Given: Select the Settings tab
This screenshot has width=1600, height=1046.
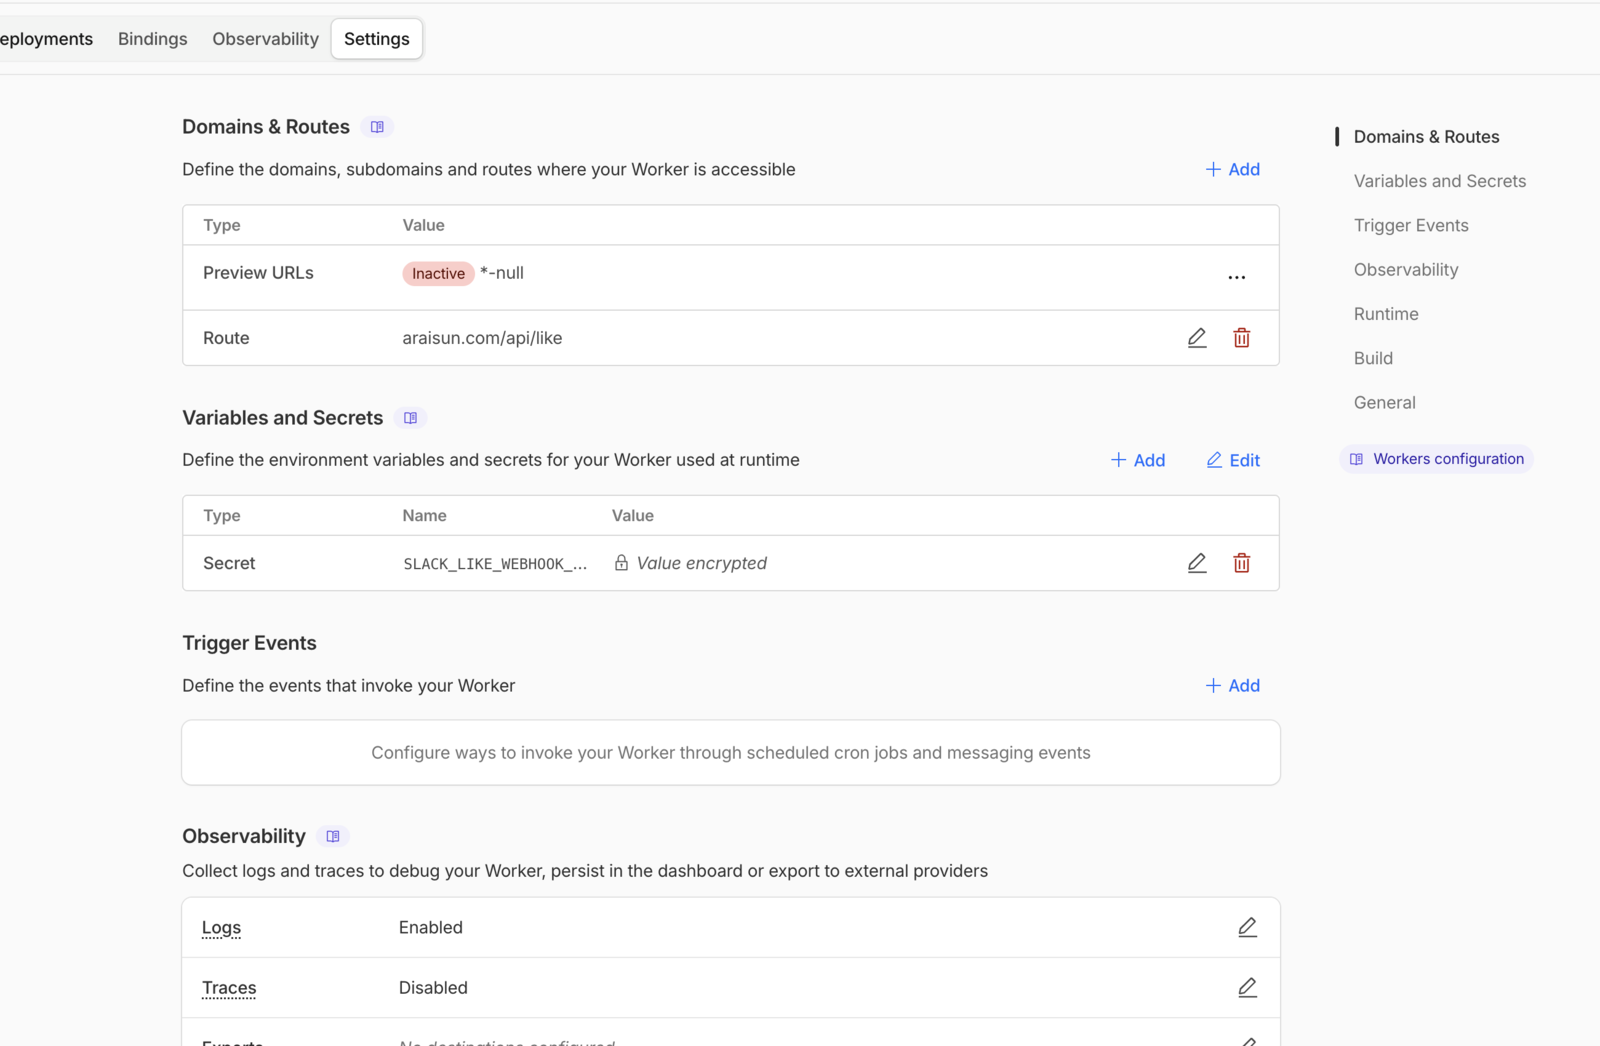Looking at the screenshot, I should pyautogui.click(x=377, y=39).
